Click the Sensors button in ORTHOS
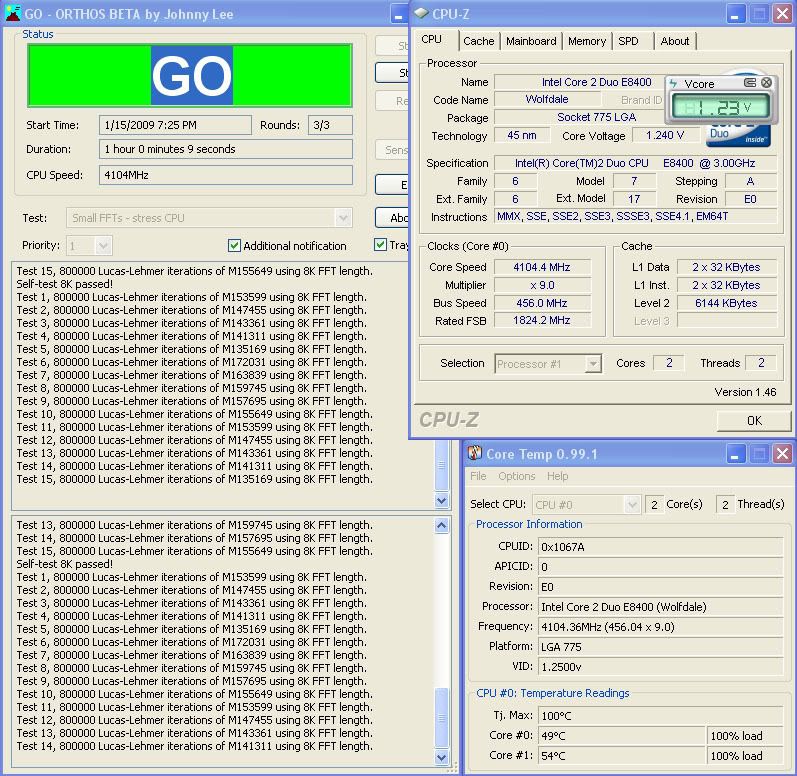The height and width of the screenshot is (776, 797). pos(392,150)
